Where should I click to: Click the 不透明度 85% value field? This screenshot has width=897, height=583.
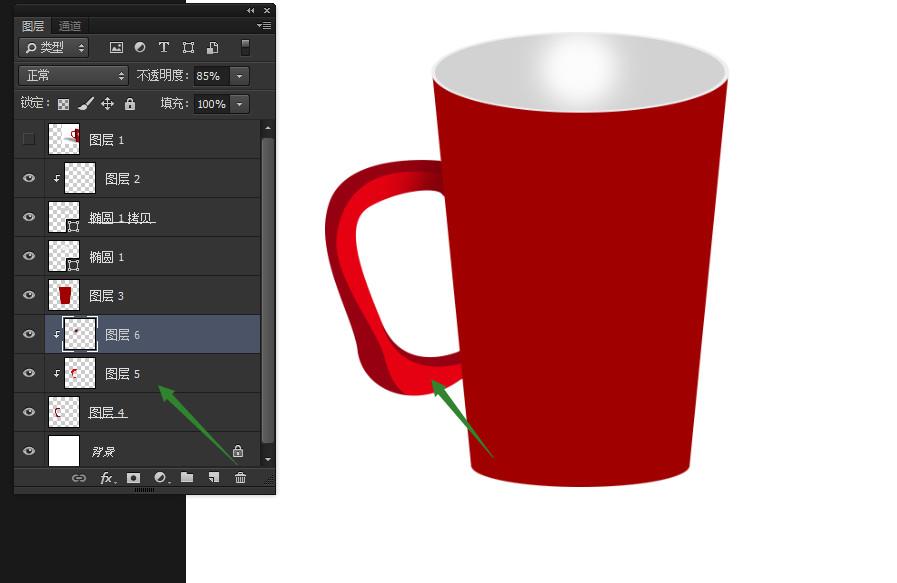(x=212, y=76)
